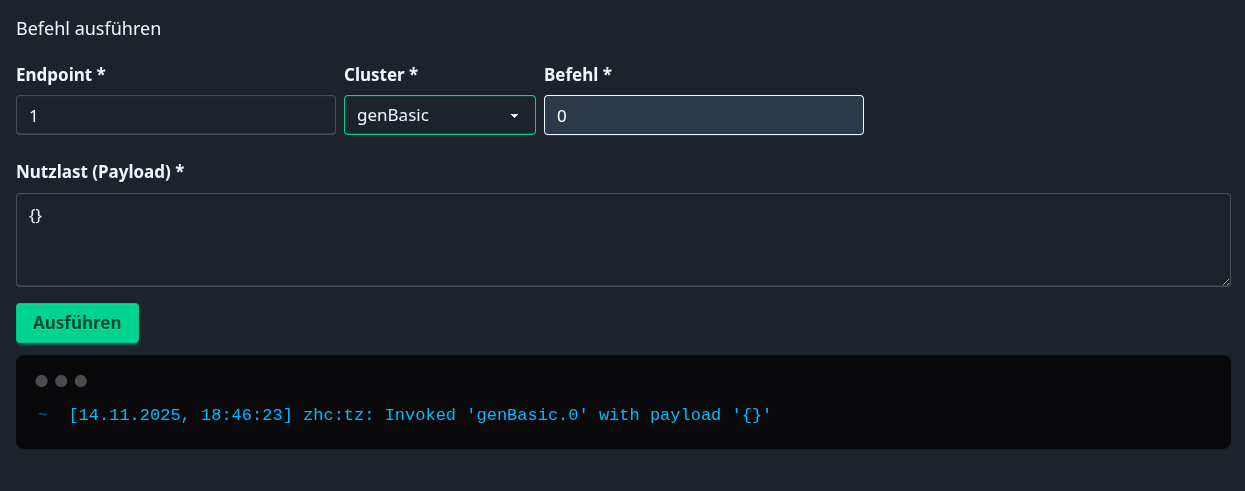Screen dimensions: 1245x491
Task: Select the log timestamp 14.11.2025, 18:46:23
Action: coord(181,415)
